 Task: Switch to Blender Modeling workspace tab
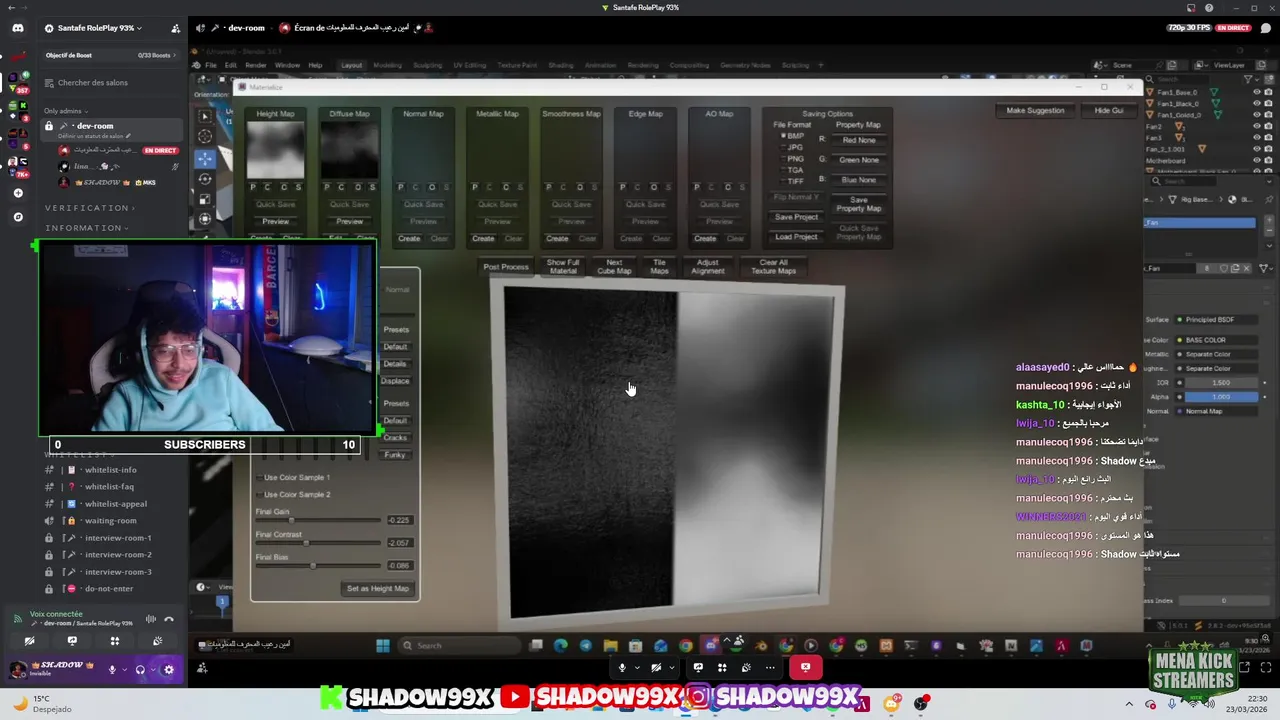(x=387, y=66)
